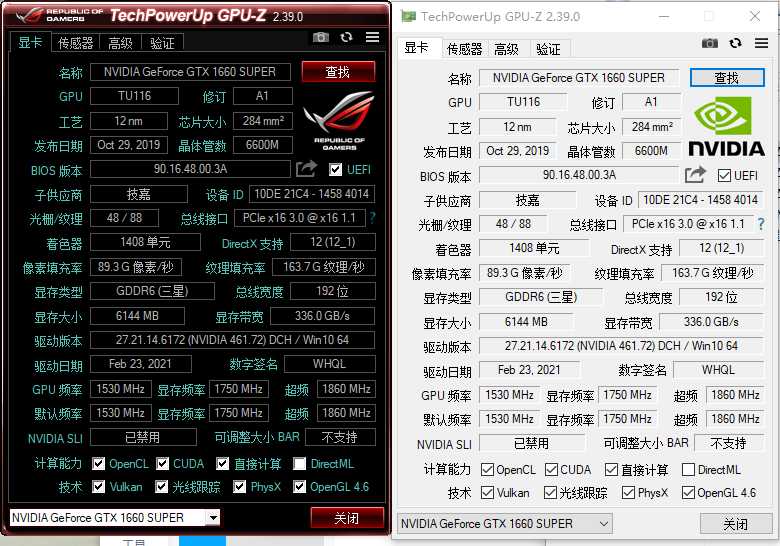Select 显卡 tab in white window

(419, 48)
